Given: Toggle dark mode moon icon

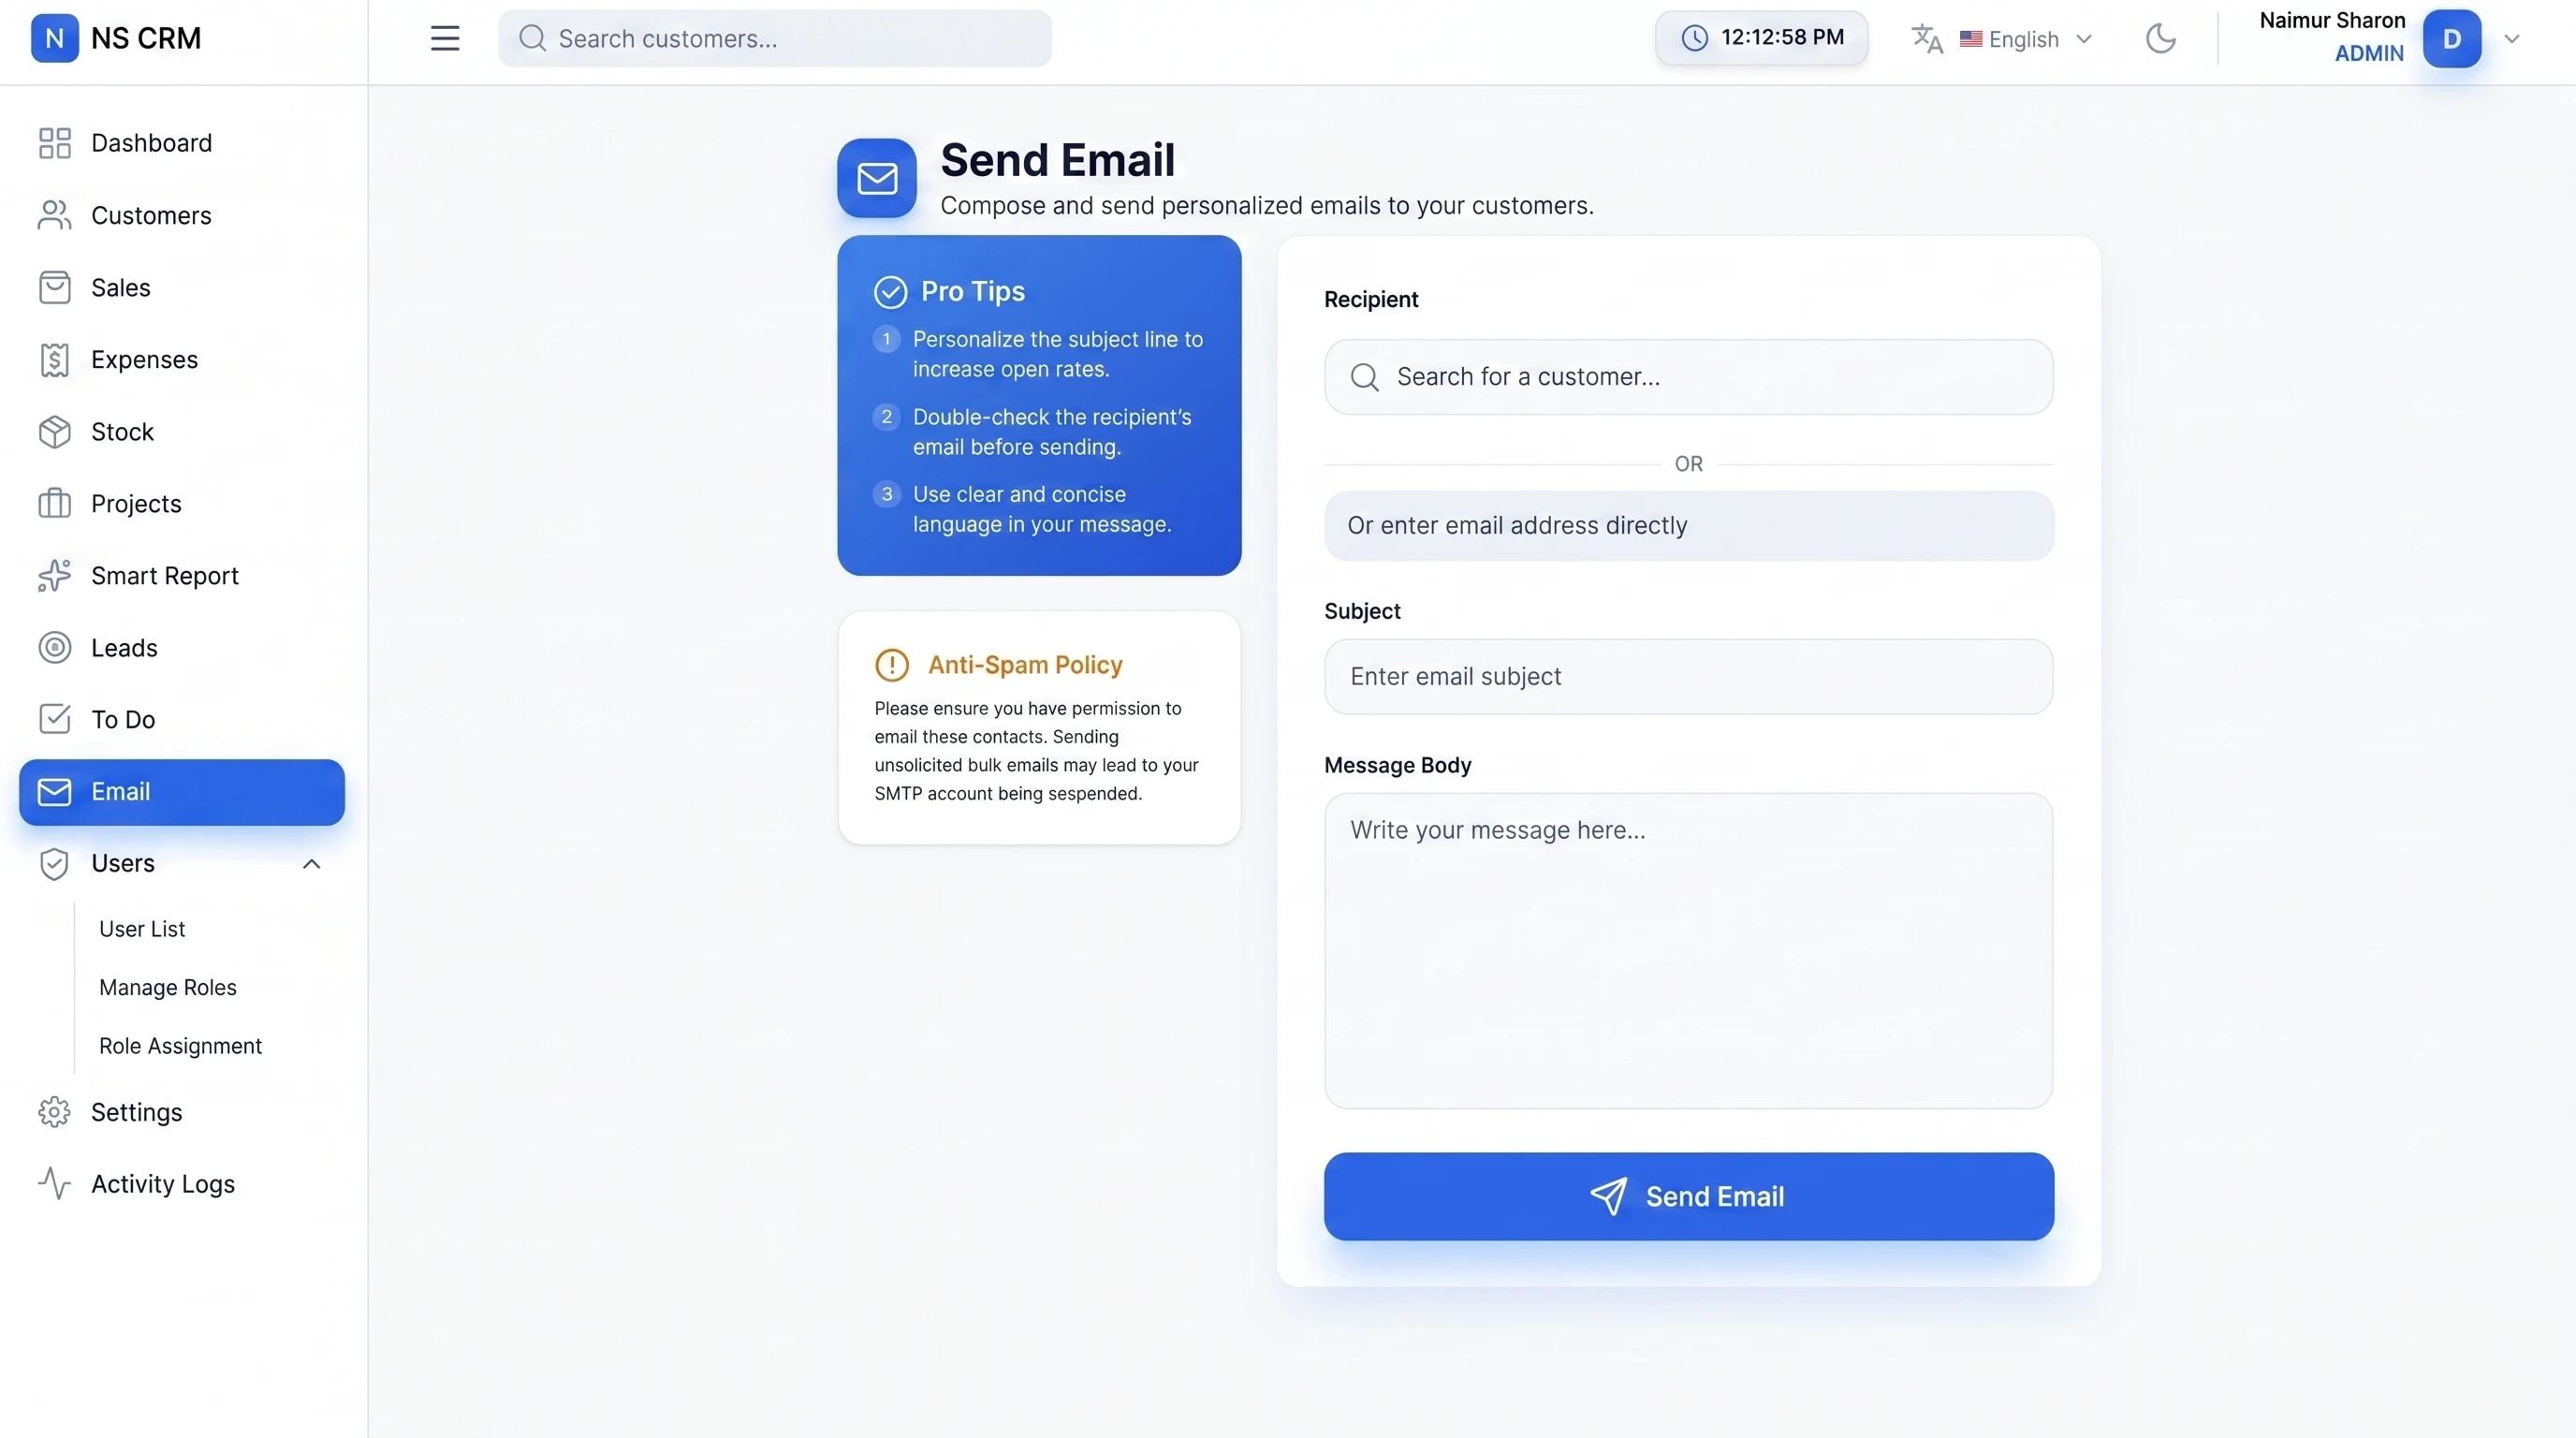Looking at the screenshot, I should [2161, 38].
